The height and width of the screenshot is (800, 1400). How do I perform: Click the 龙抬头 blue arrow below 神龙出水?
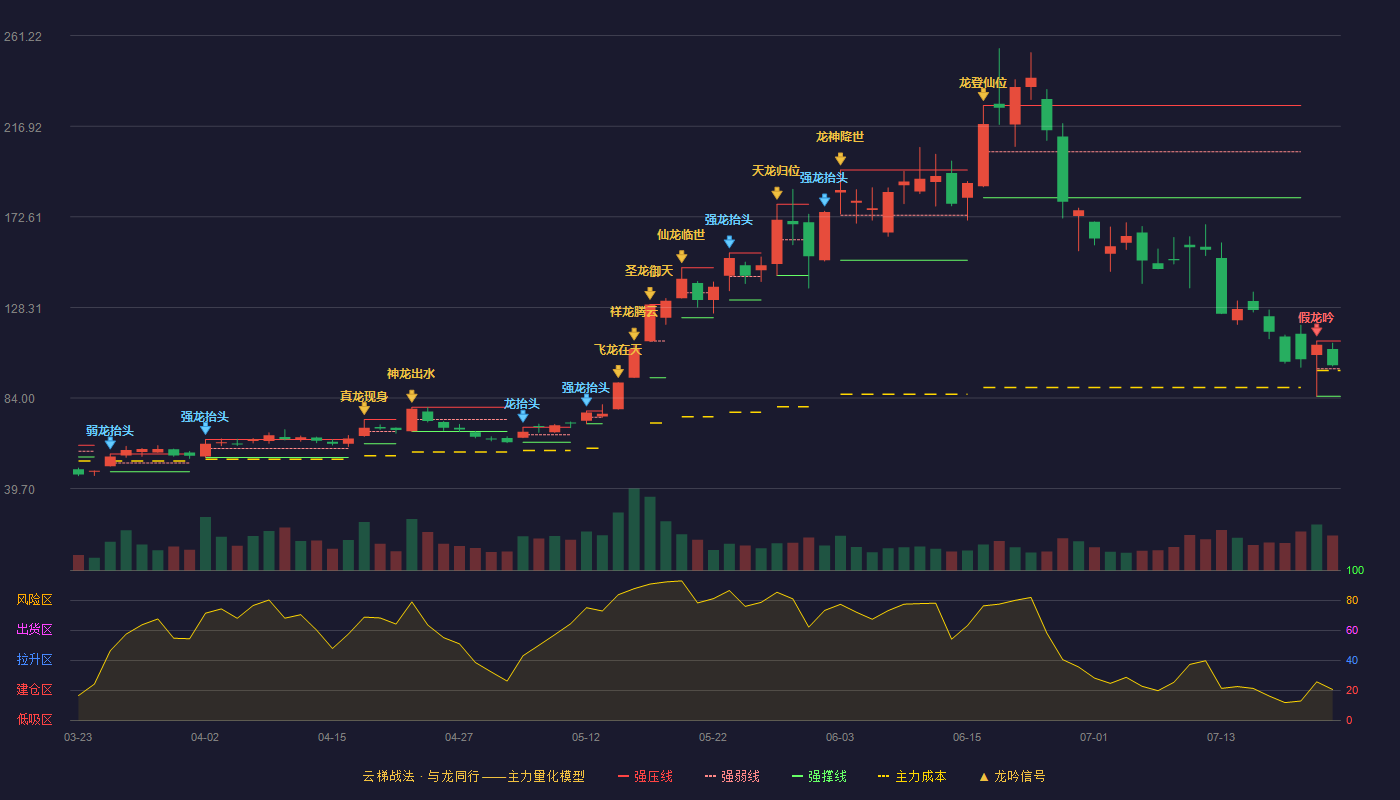click(x=522, y=416)
